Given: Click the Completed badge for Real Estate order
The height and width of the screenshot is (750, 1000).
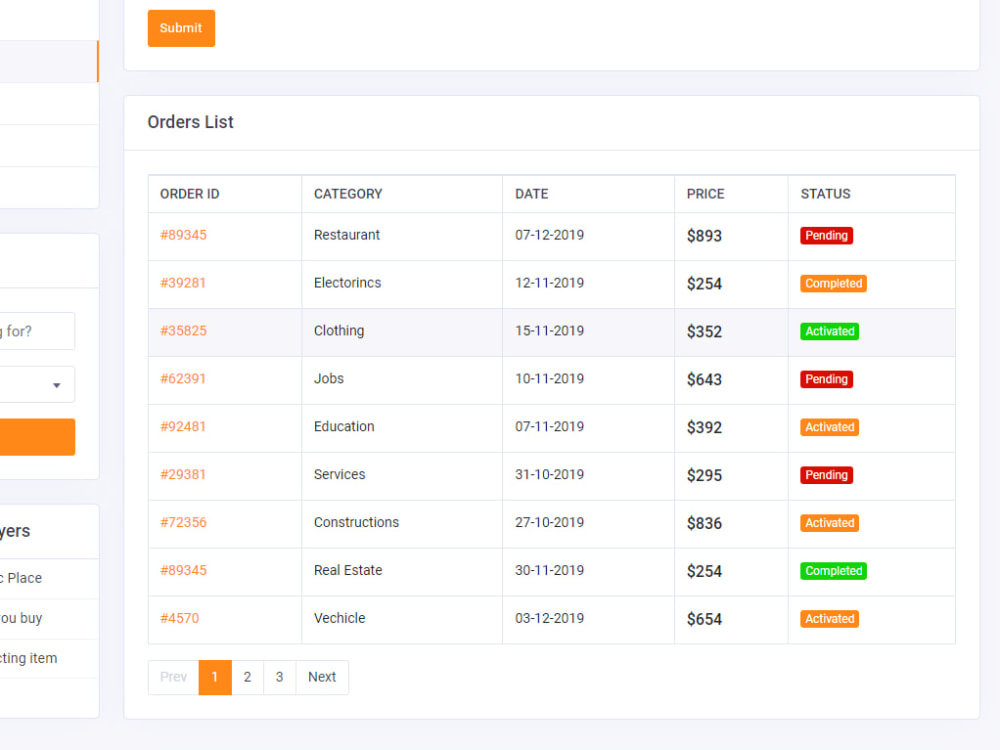Looking at the screenshot, I should (x=834, y=571).
